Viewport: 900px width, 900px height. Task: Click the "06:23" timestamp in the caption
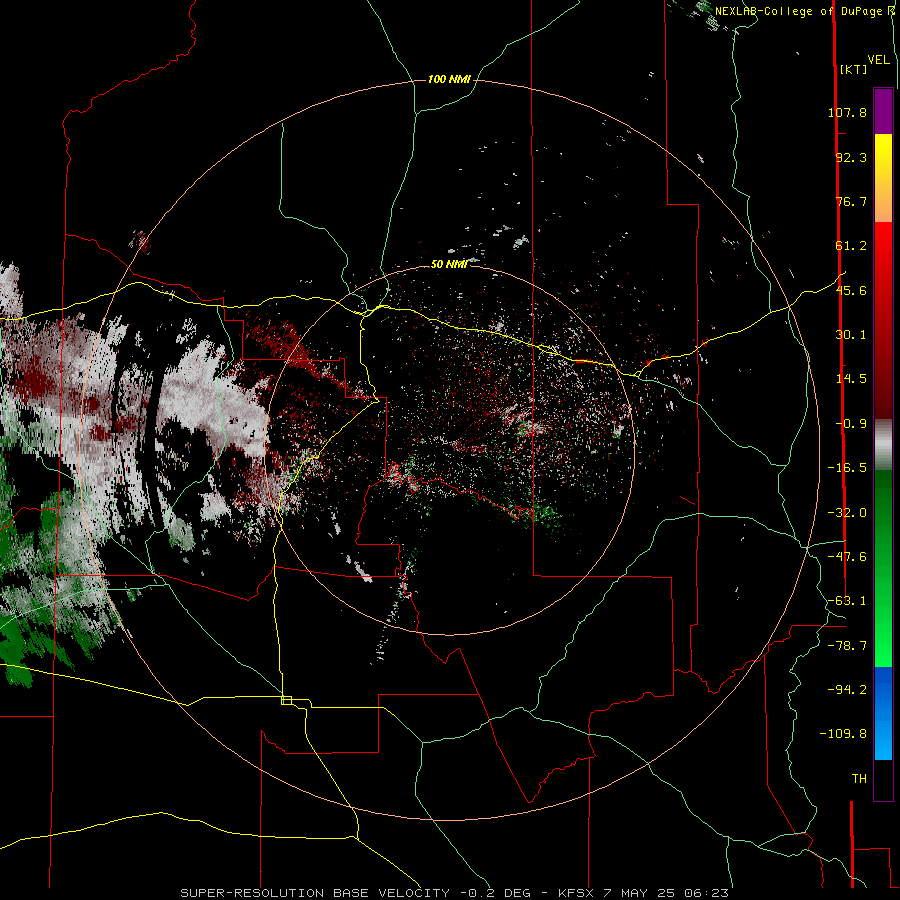click(709, 893)
